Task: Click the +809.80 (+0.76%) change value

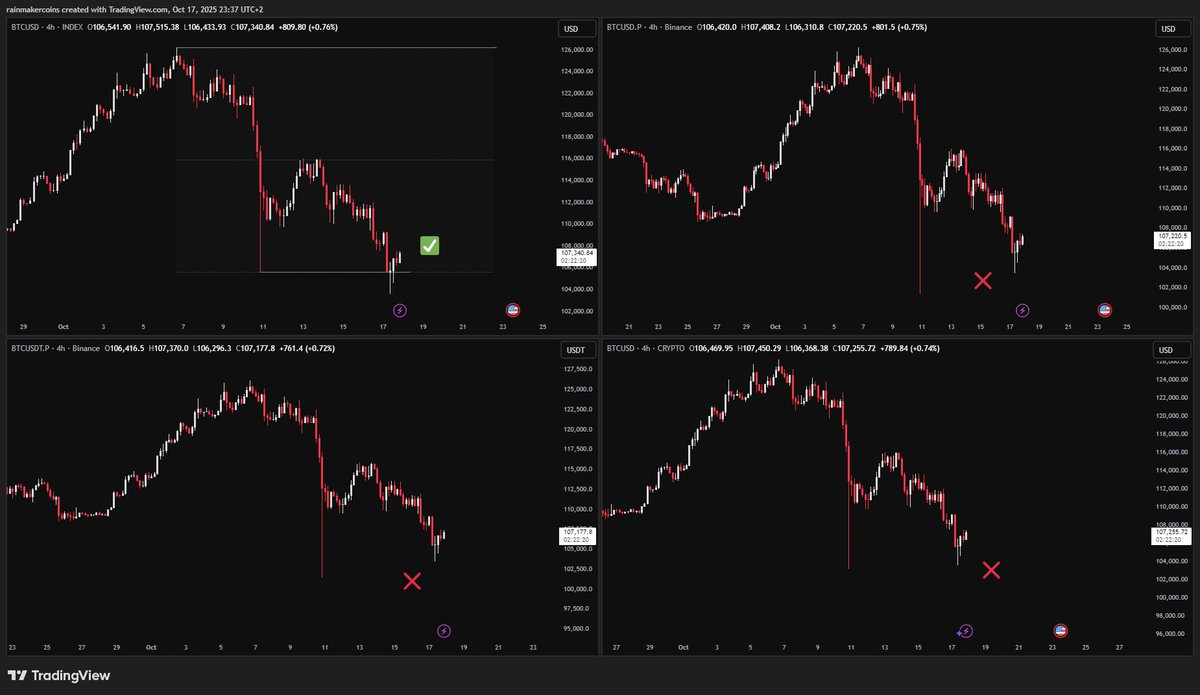Action: coord(306,27)
